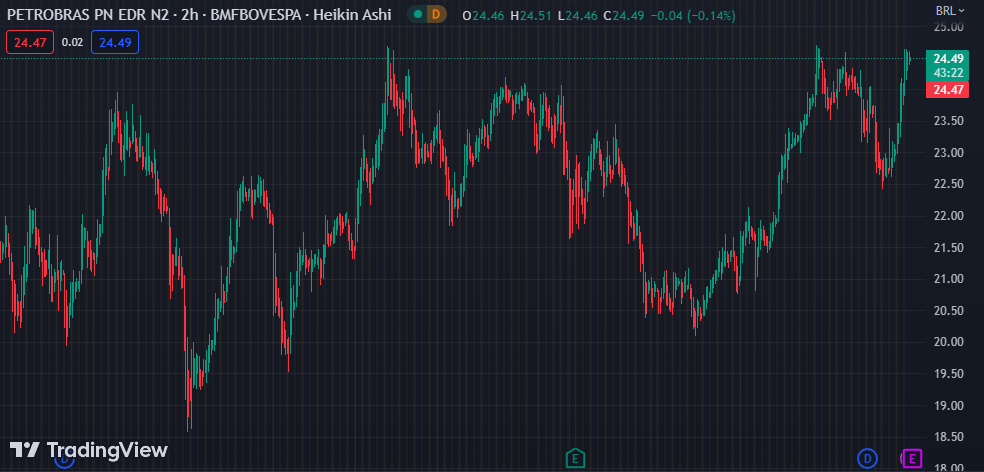Click the red 24.47 price axis label
Viewport: 984px width, 472px height.
pyautogui.click(x=948, y=90)
